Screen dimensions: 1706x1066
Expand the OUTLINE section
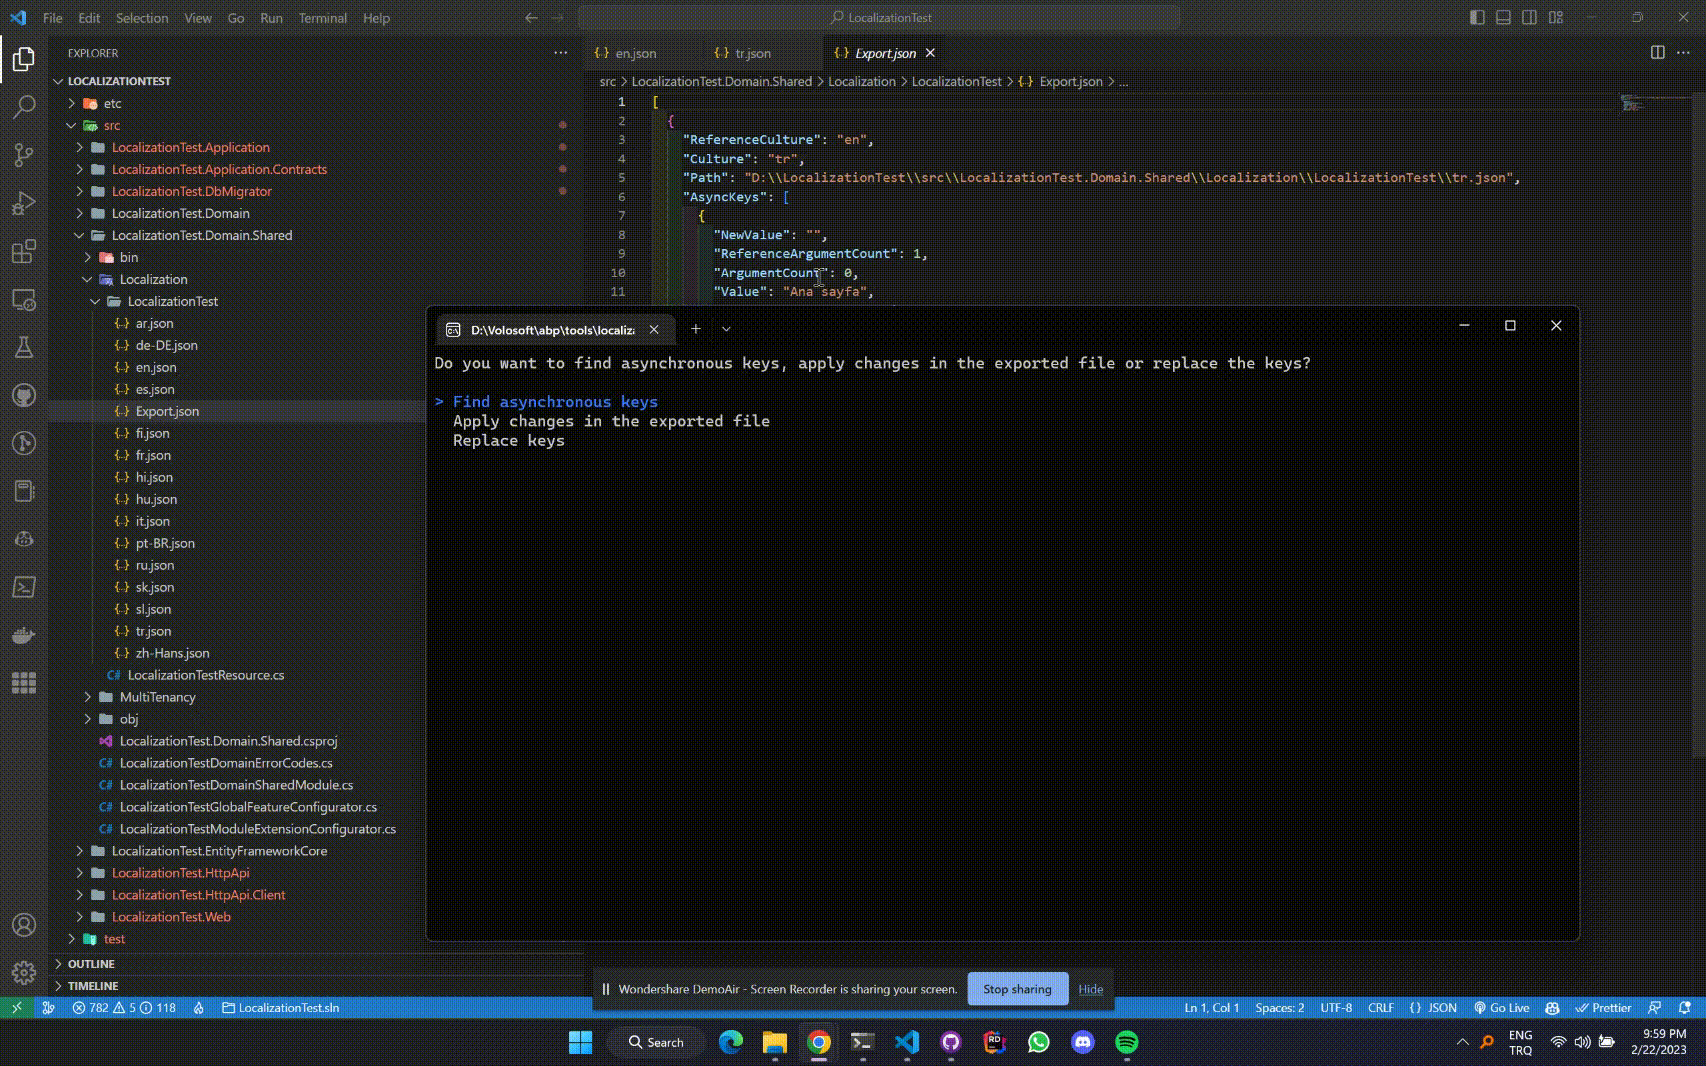point(91,964)
